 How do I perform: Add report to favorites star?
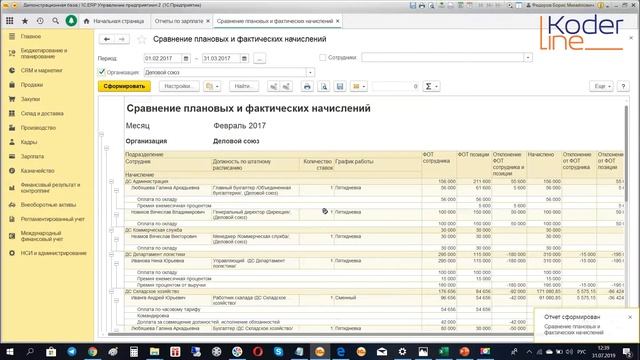click(x=142, y=39)
